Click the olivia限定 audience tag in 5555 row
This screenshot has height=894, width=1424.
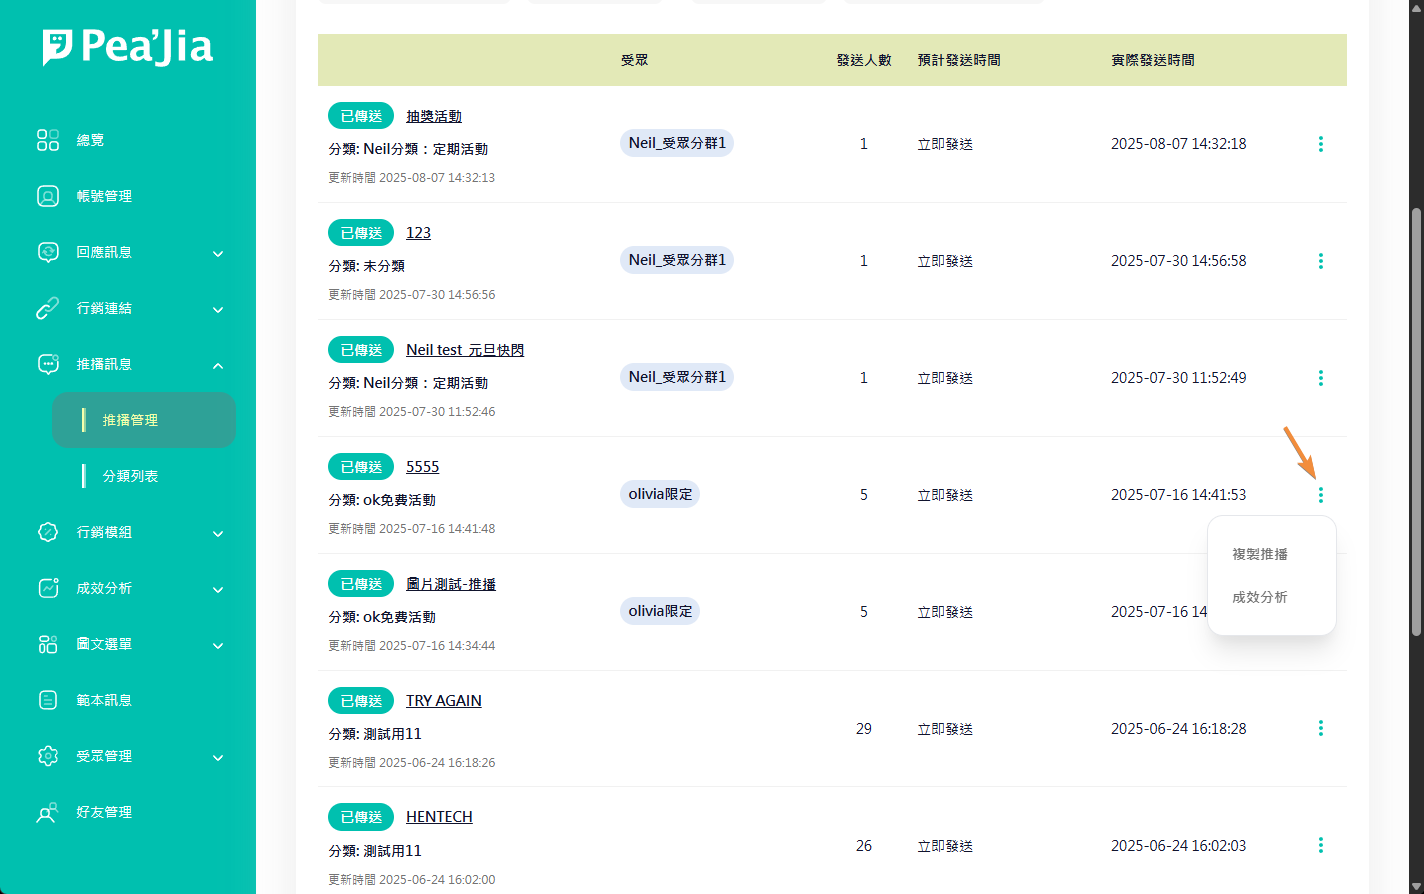[660, 494]
